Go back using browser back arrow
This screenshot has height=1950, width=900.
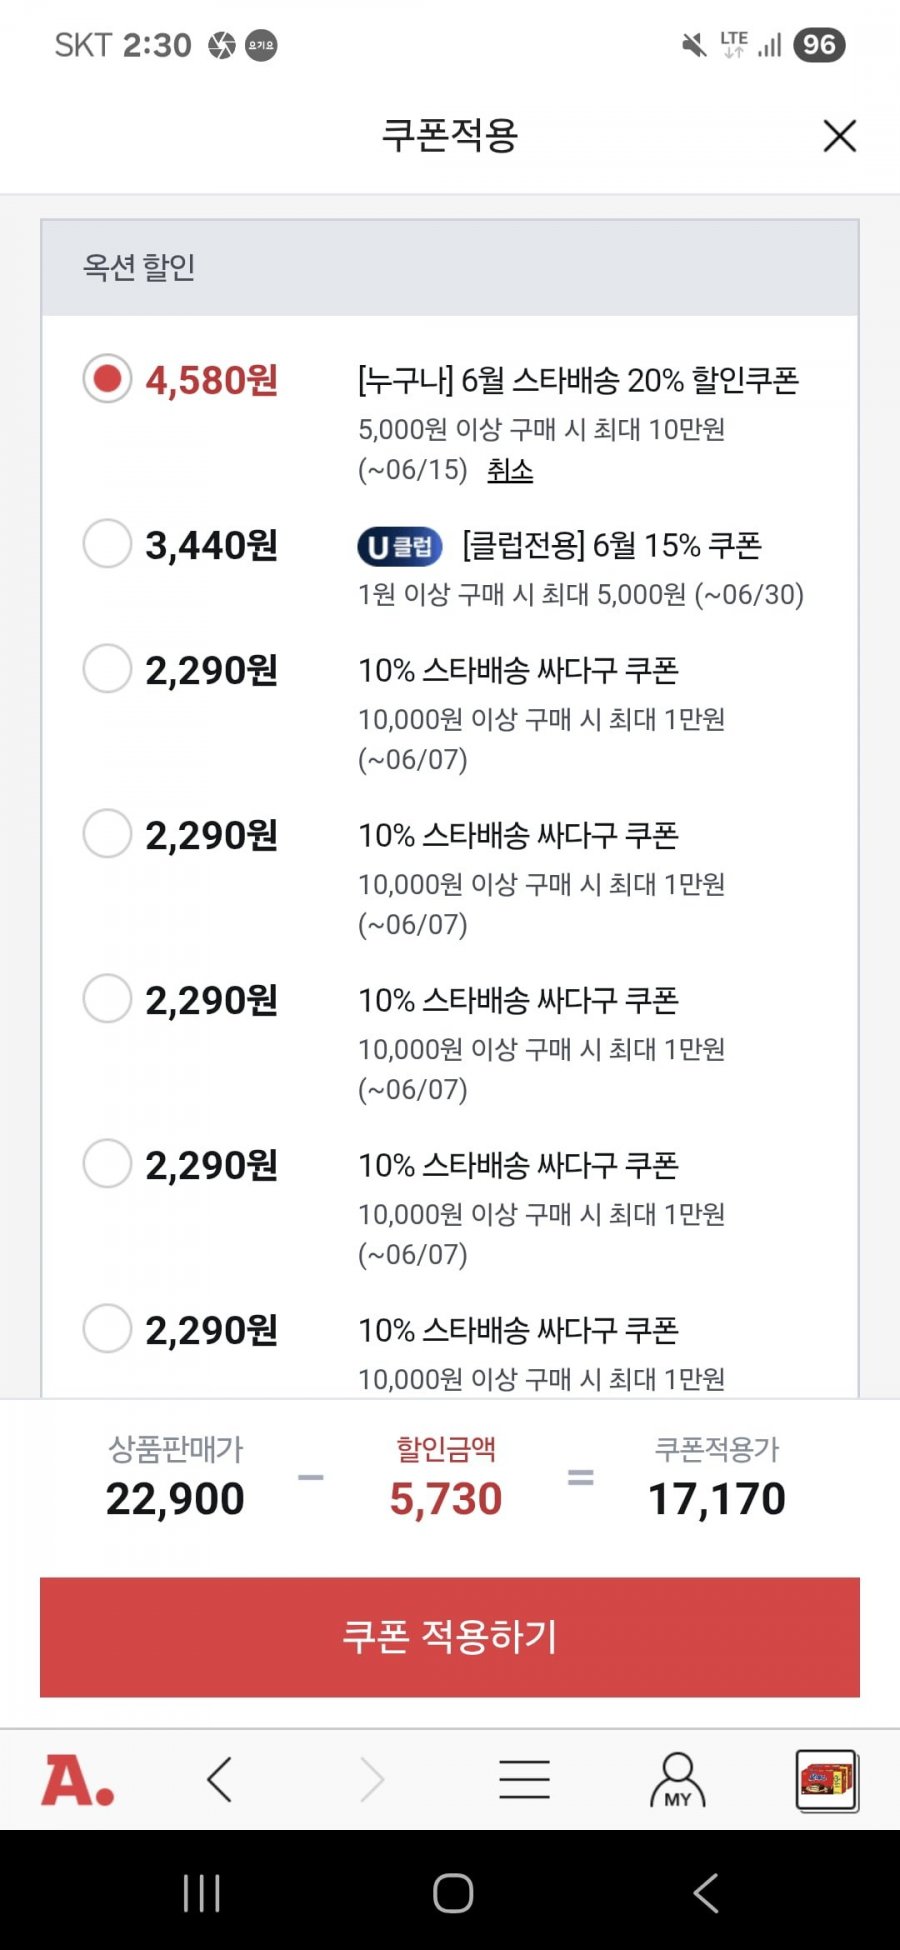tap(220, 1780)
